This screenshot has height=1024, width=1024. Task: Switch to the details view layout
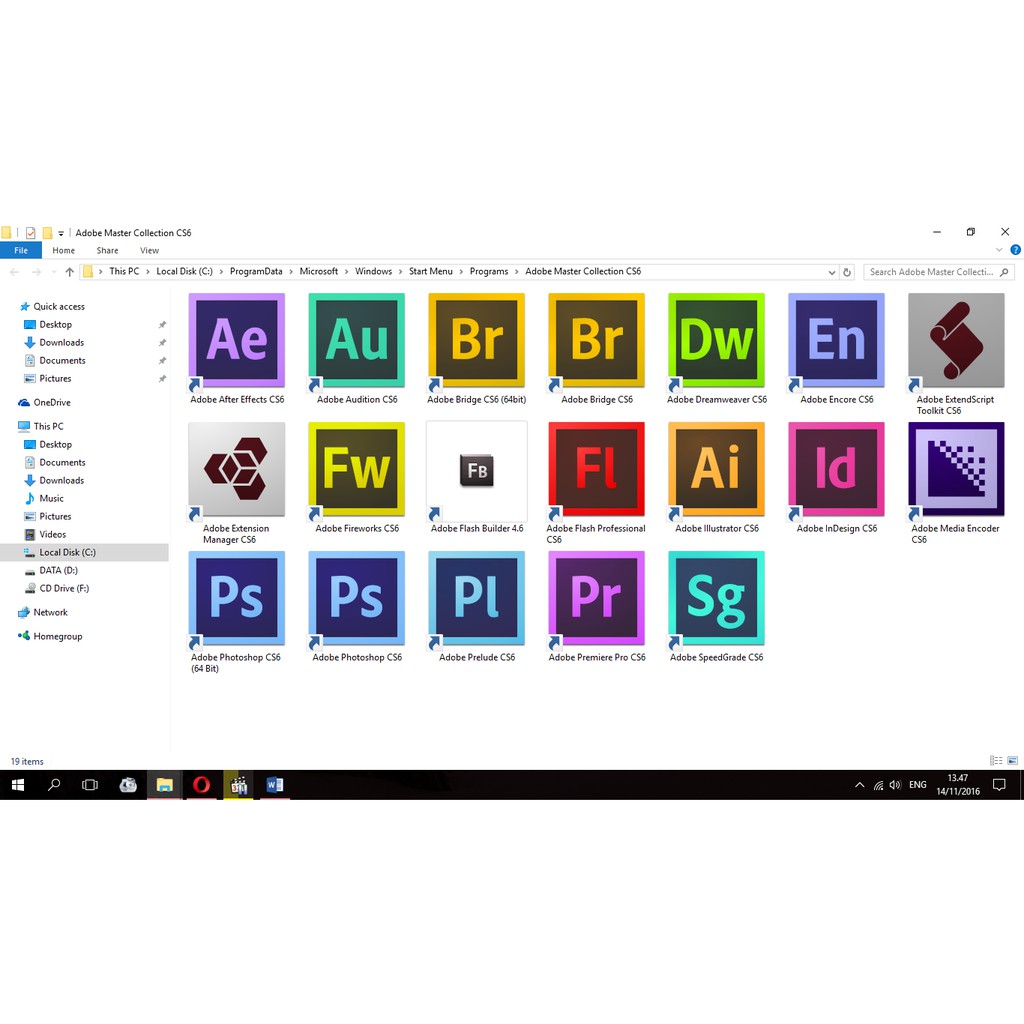pos(995,761)
